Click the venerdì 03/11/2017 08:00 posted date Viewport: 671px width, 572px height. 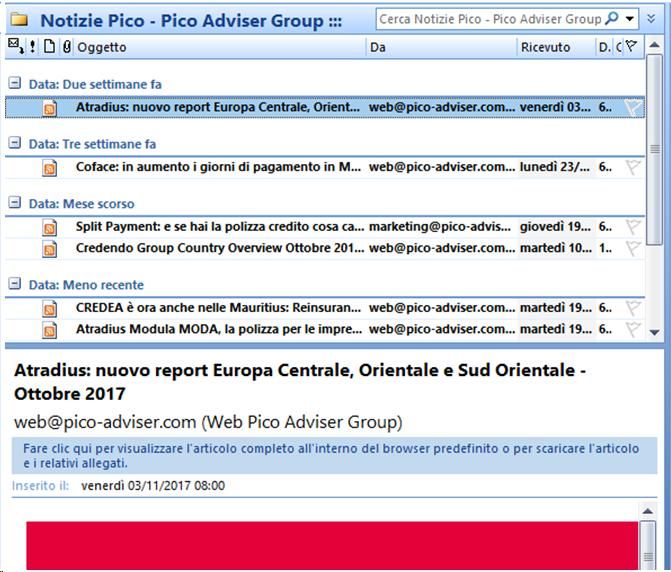153,486
